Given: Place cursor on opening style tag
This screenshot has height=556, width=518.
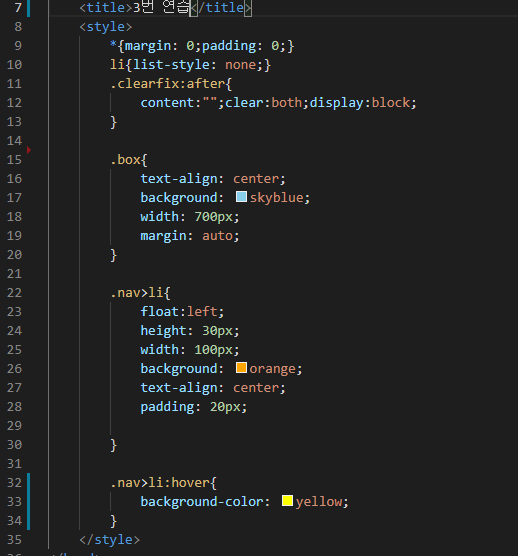Looking at the screenshot, I should (106, 27).
